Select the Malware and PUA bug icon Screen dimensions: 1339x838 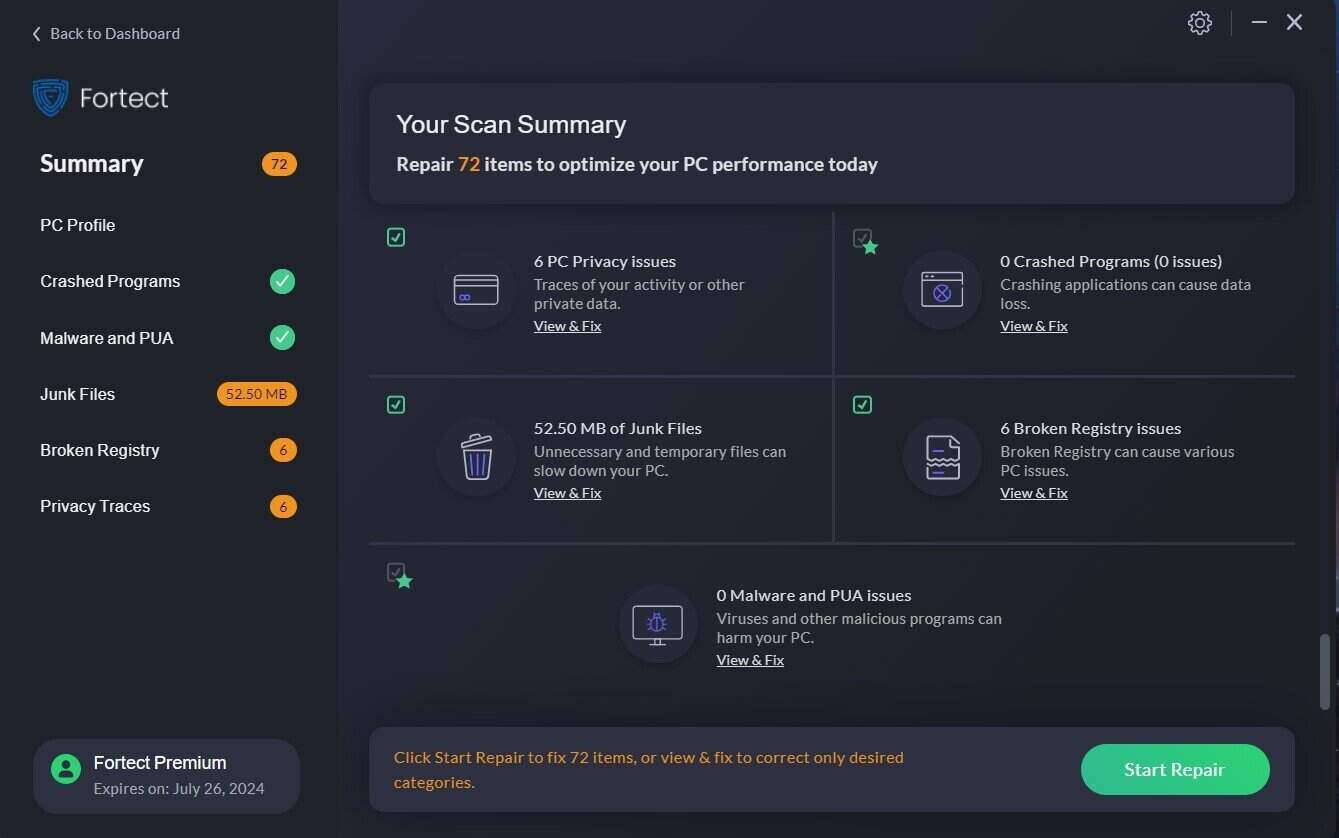point(658,624)
